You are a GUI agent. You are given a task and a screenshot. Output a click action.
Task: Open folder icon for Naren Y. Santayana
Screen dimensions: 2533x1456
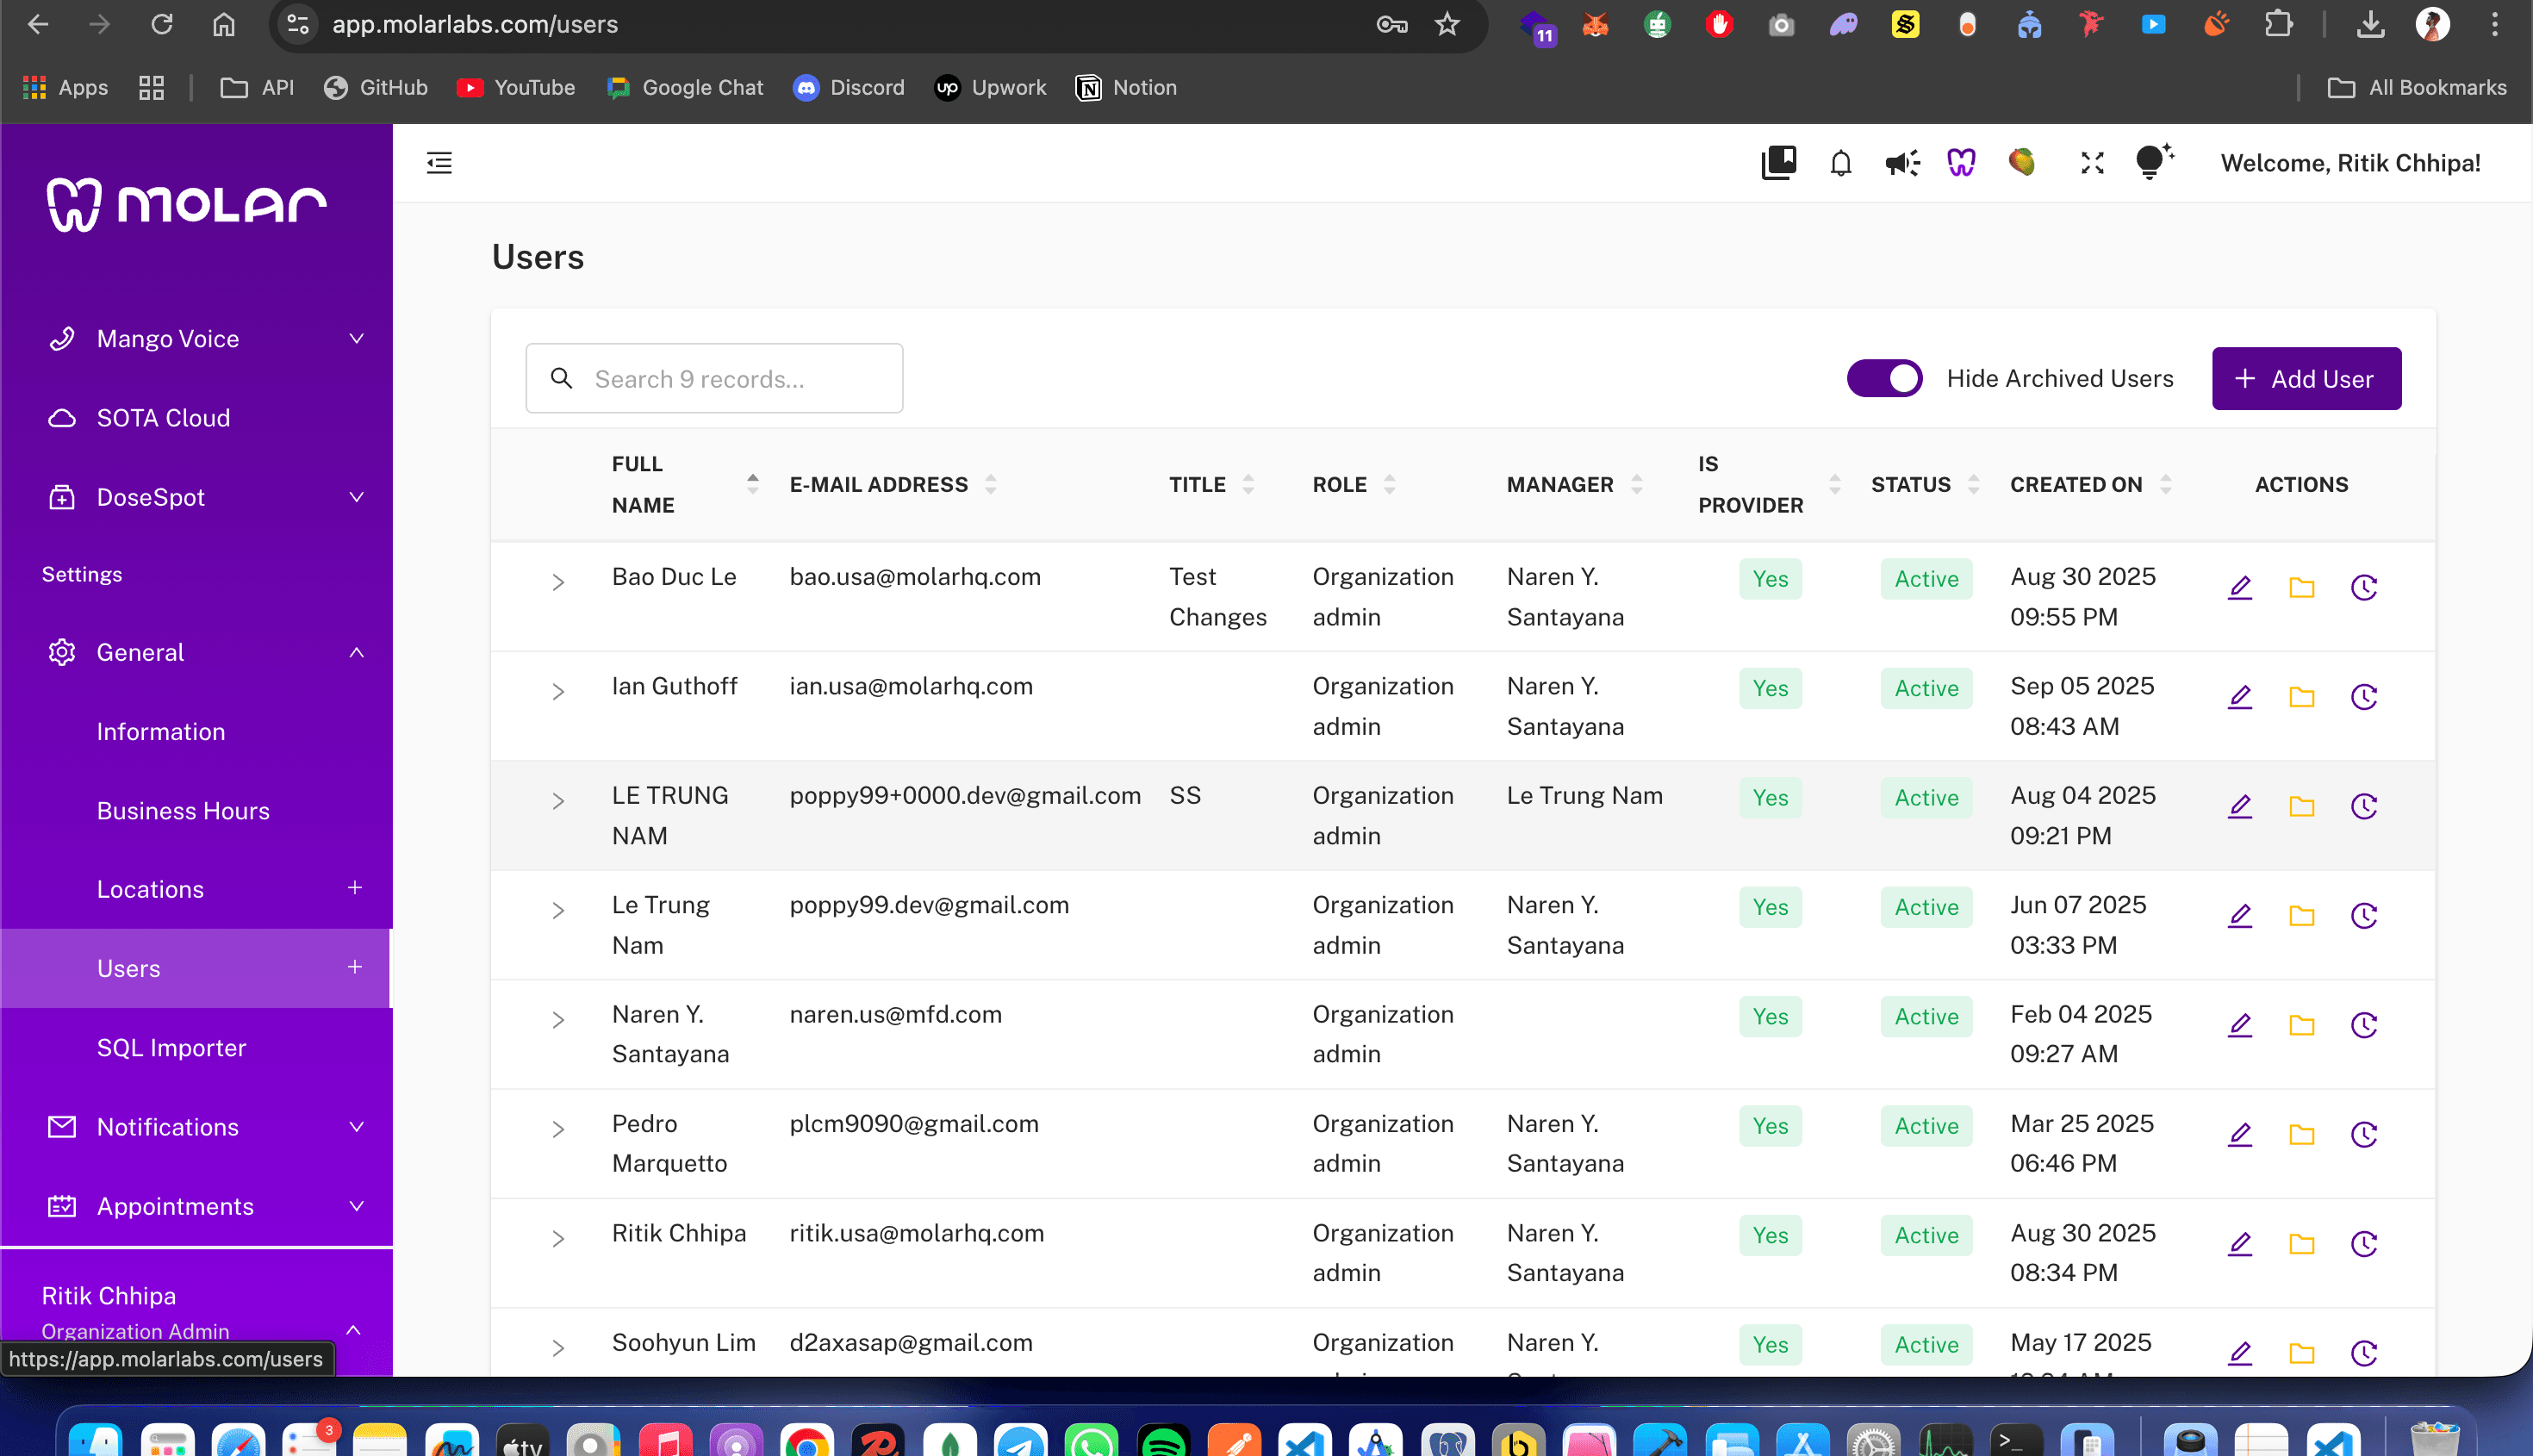click(x=2302, y=1025)
